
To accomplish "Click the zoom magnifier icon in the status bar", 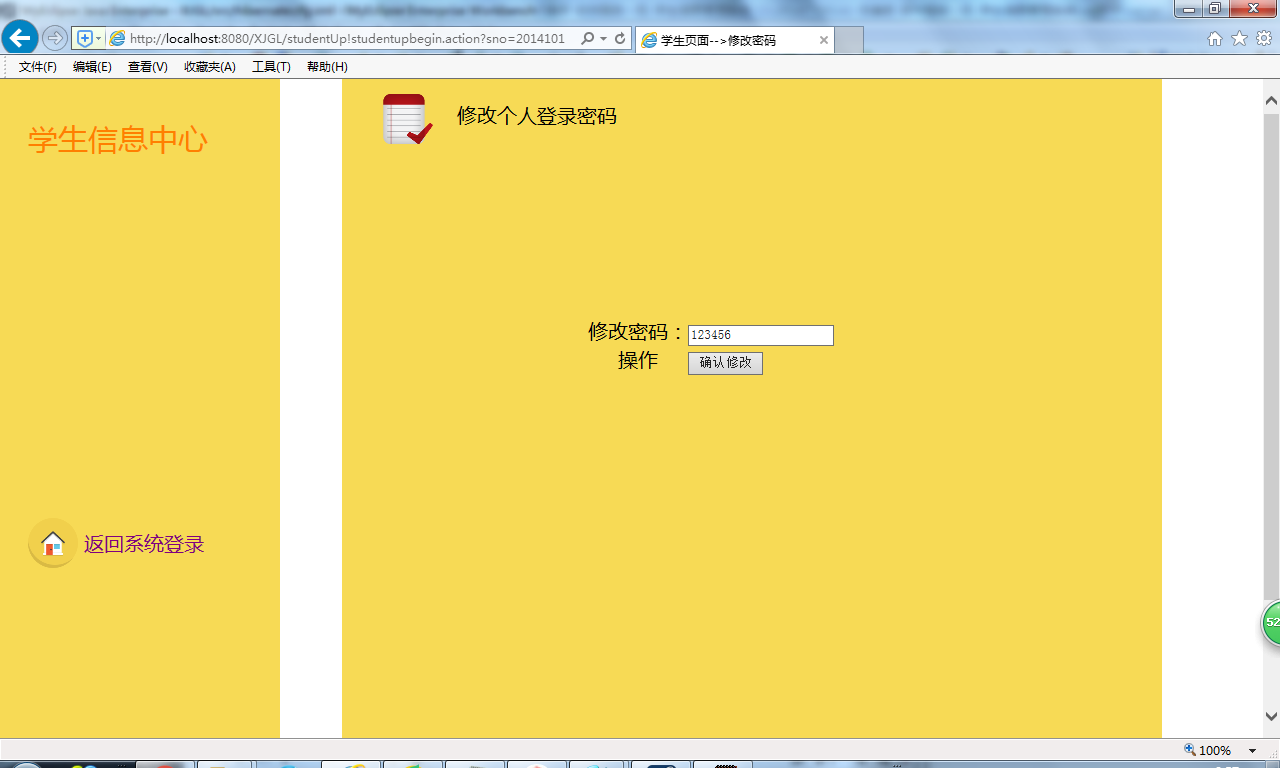I will (1188, 749).
